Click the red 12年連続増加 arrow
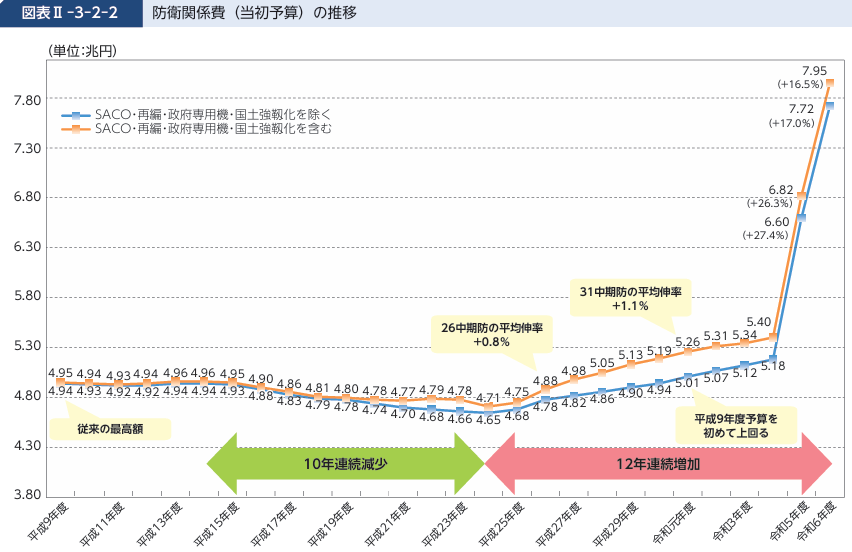The width and height of the screenshot is (852, 552). point(659,464)
